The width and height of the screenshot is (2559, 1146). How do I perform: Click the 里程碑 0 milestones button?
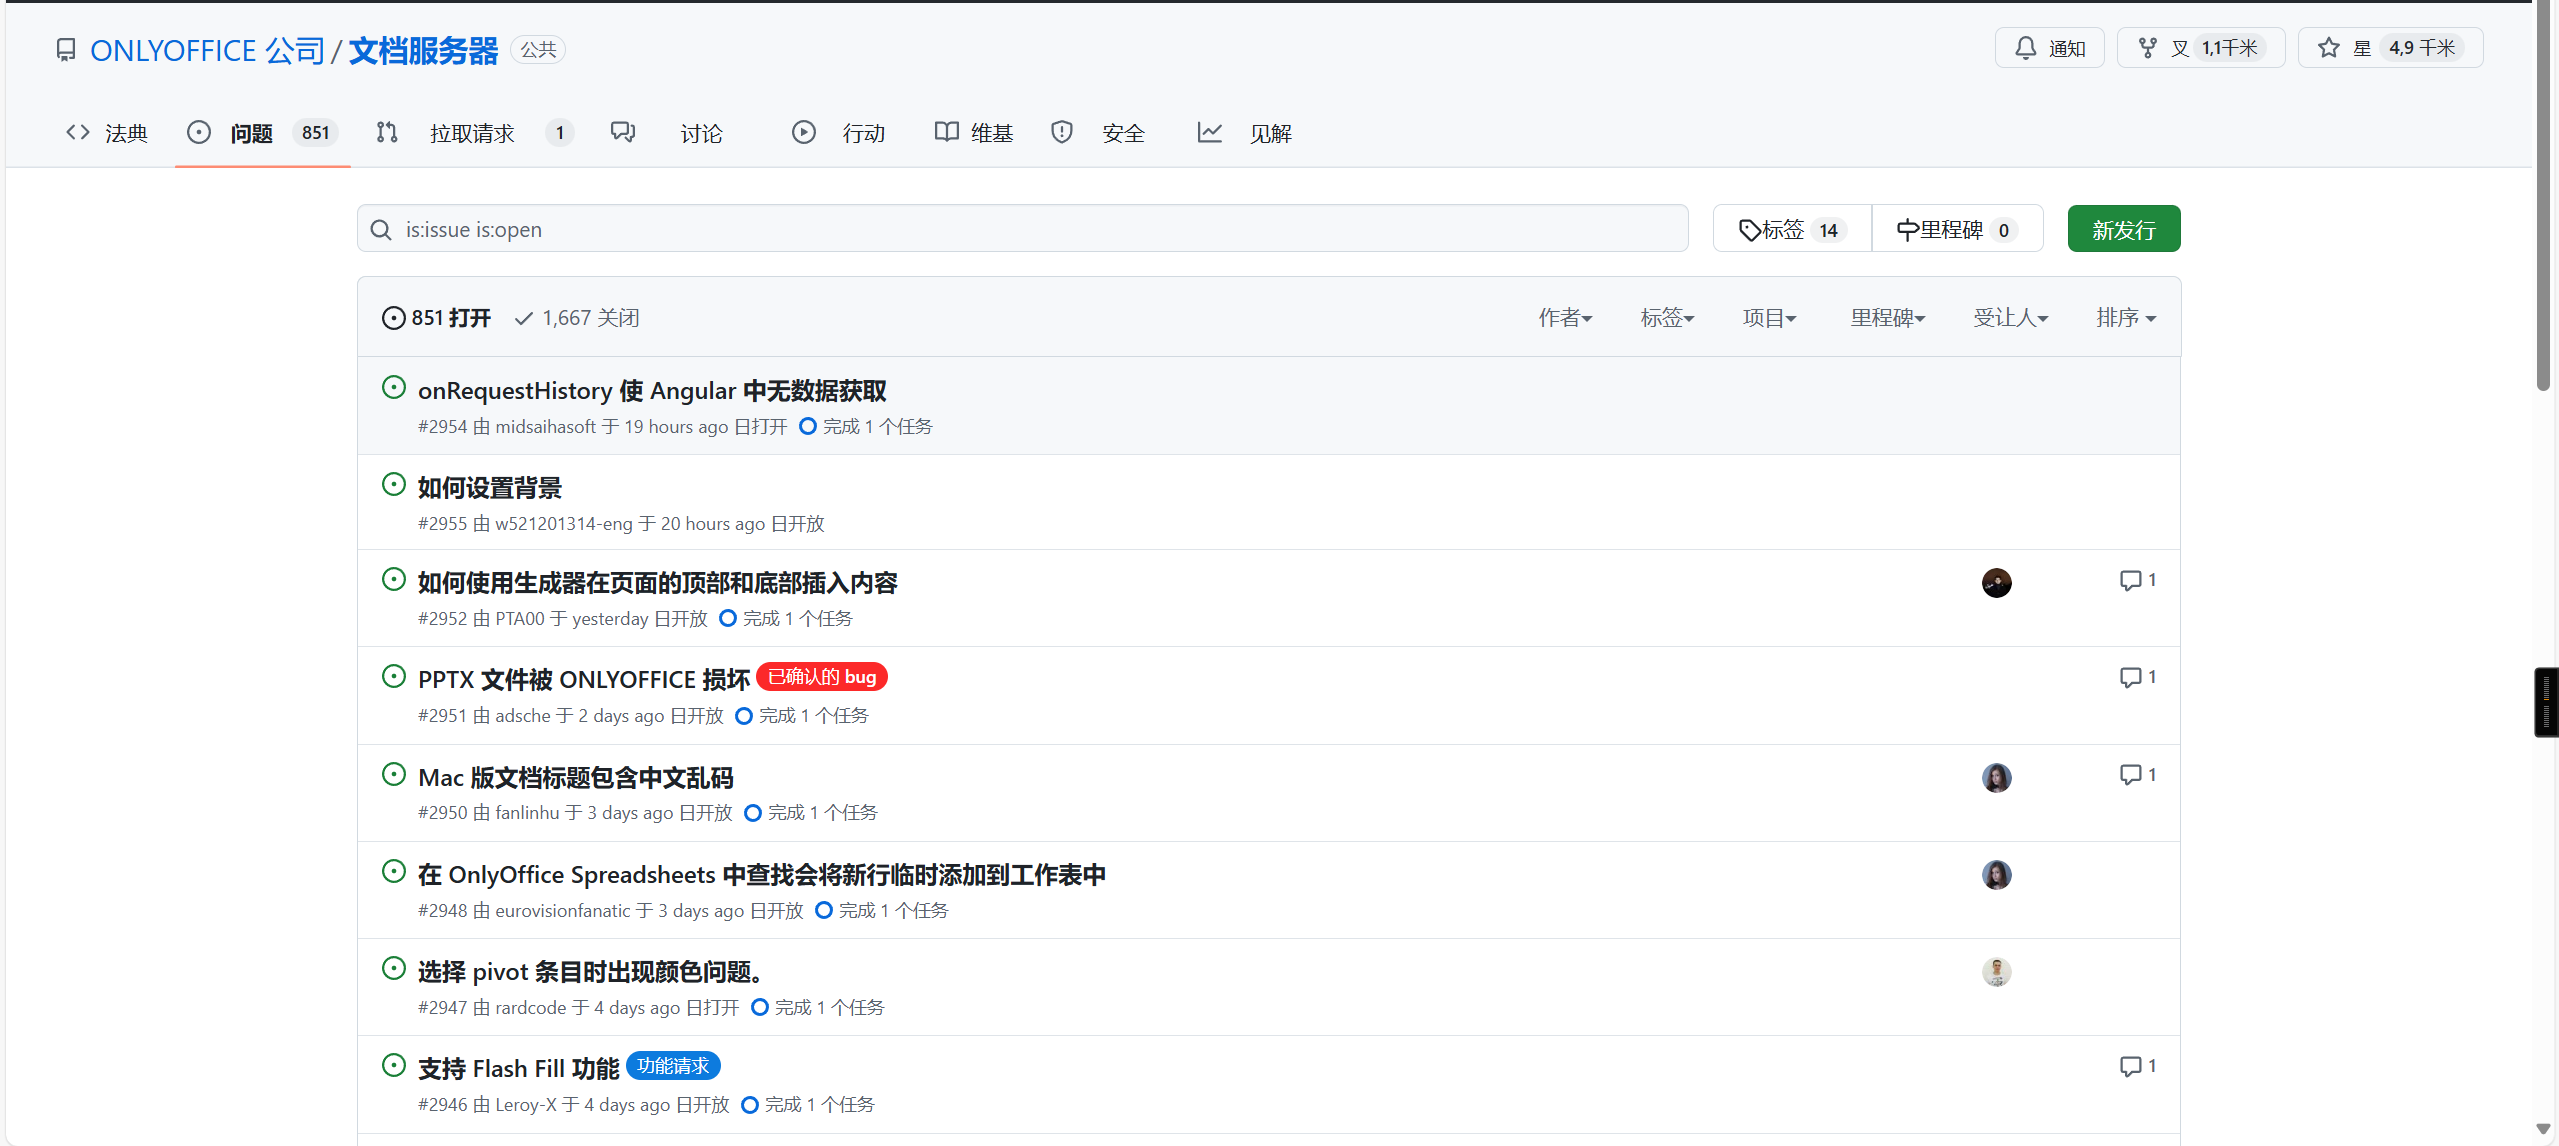tap(1957, 229)
